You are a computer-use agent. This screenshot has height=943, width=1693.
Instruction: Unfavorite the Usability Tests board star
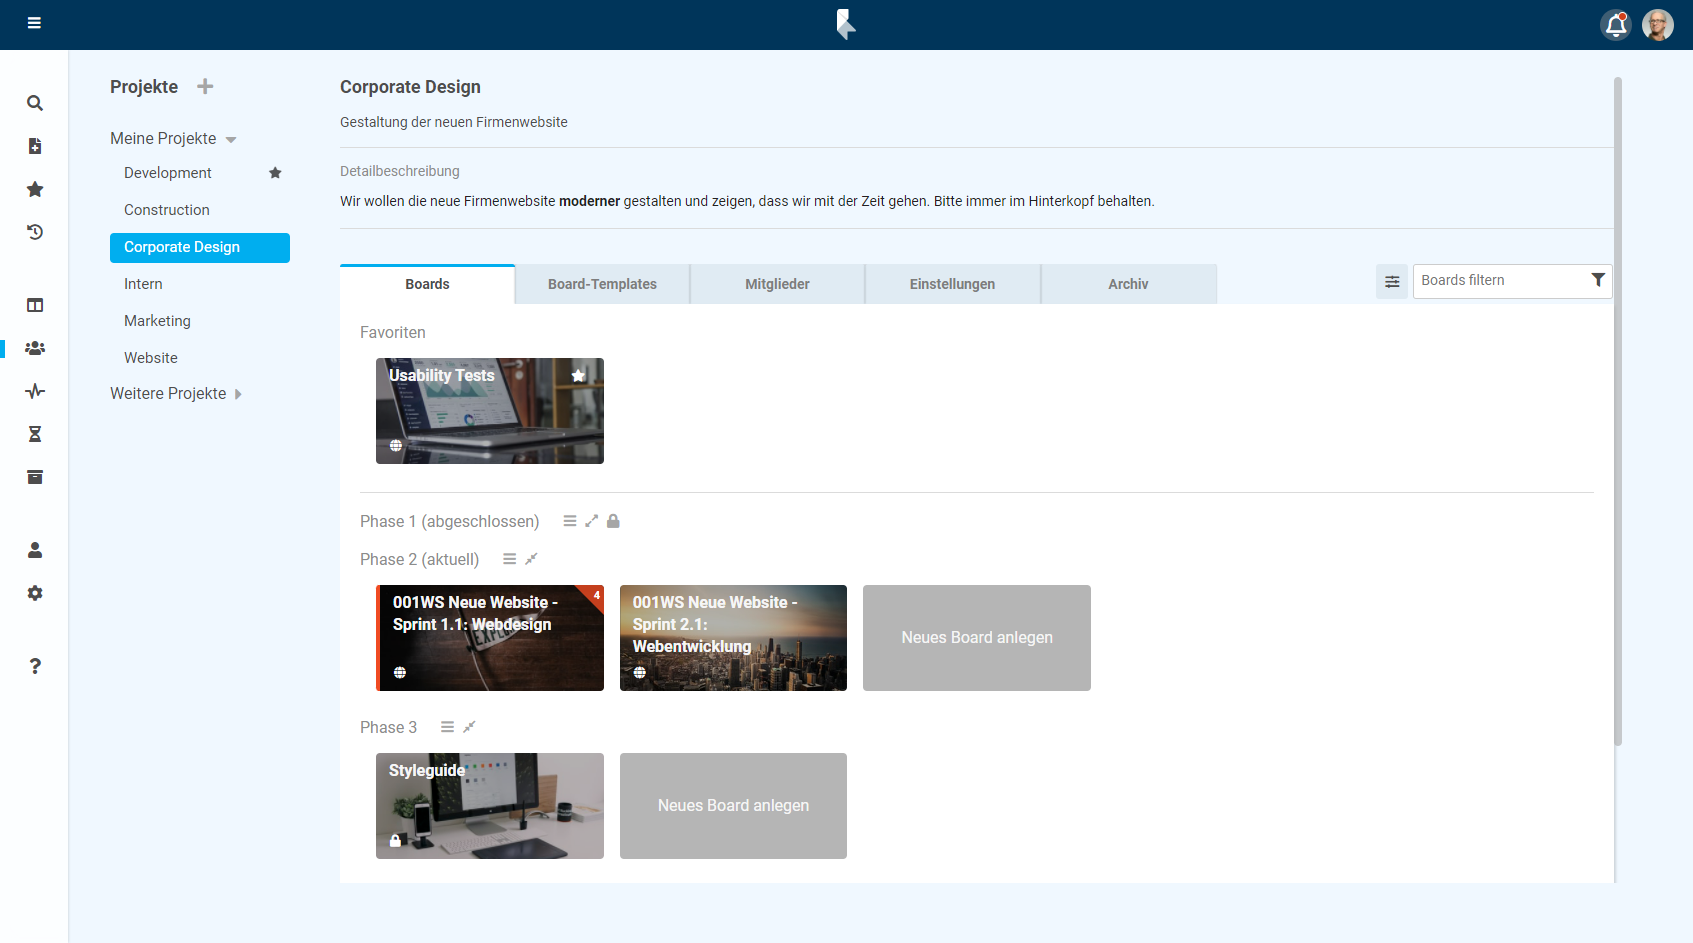[x=578, y=376]
